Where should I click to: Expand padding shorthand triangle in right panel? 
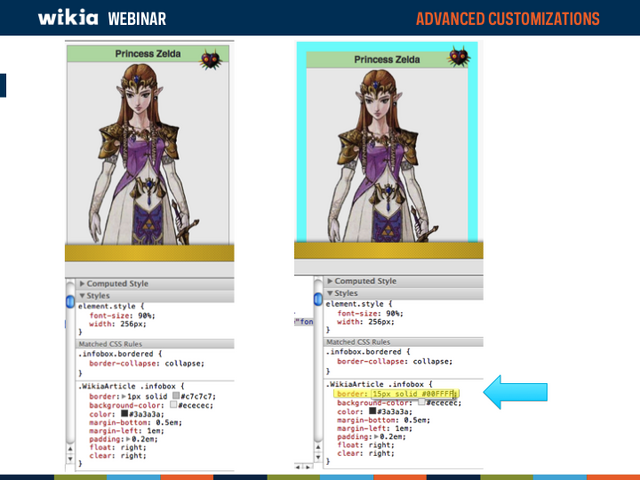[376, 437]
